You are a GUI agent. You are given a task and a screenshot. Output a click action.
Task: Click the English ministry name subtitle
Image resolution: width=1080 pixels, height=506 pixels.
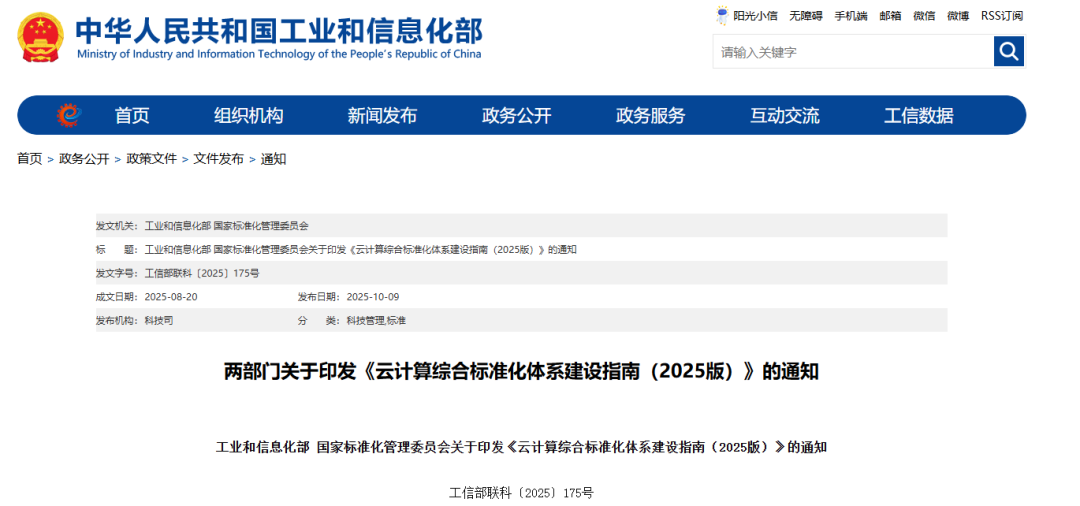pyautogui.click(x=279, y=54)
